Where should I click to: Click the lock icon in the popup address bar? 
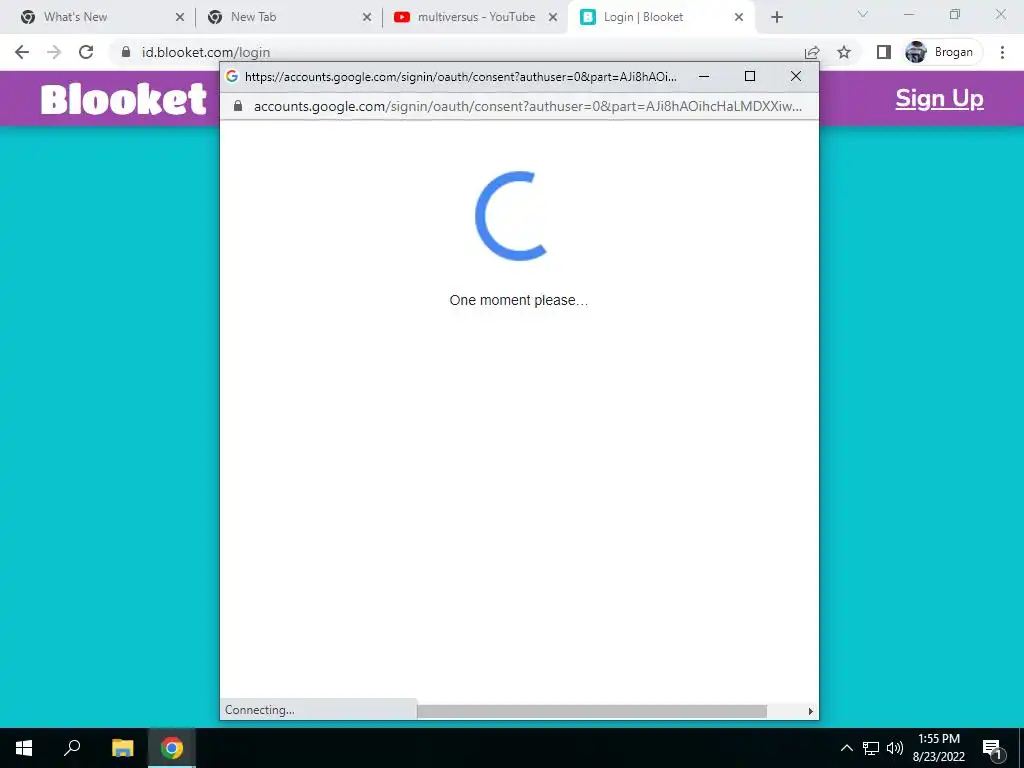coord(238,106)
